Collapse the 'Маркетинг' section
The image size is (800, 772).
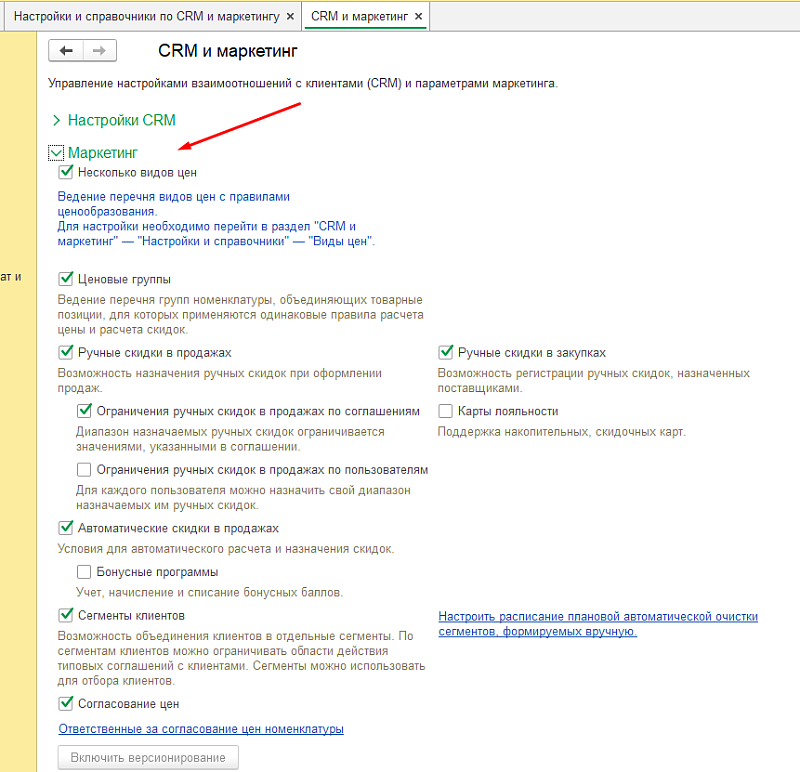click(x=56, y=153)
